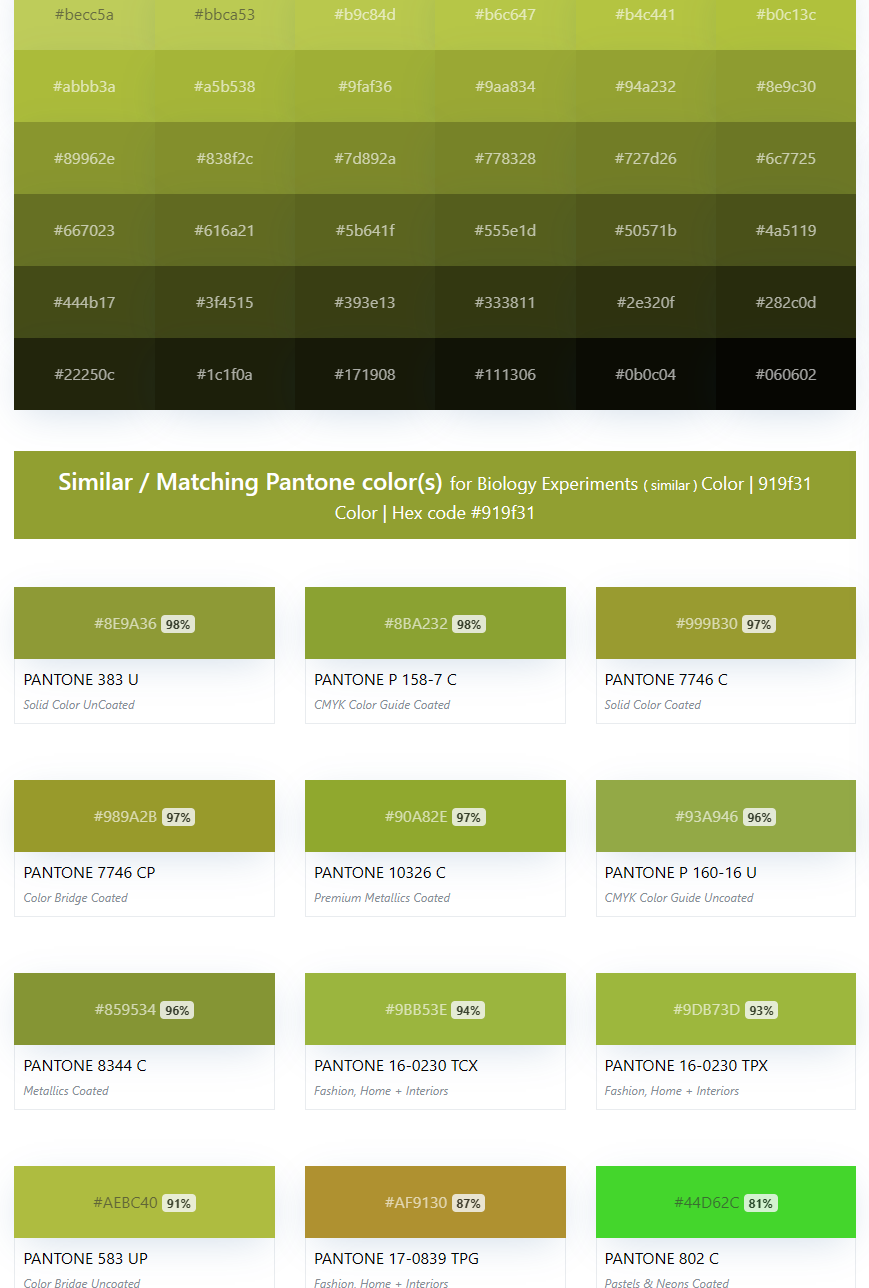
Task: Pick the #8e9c30 color cell
Action: click(786, 86)
